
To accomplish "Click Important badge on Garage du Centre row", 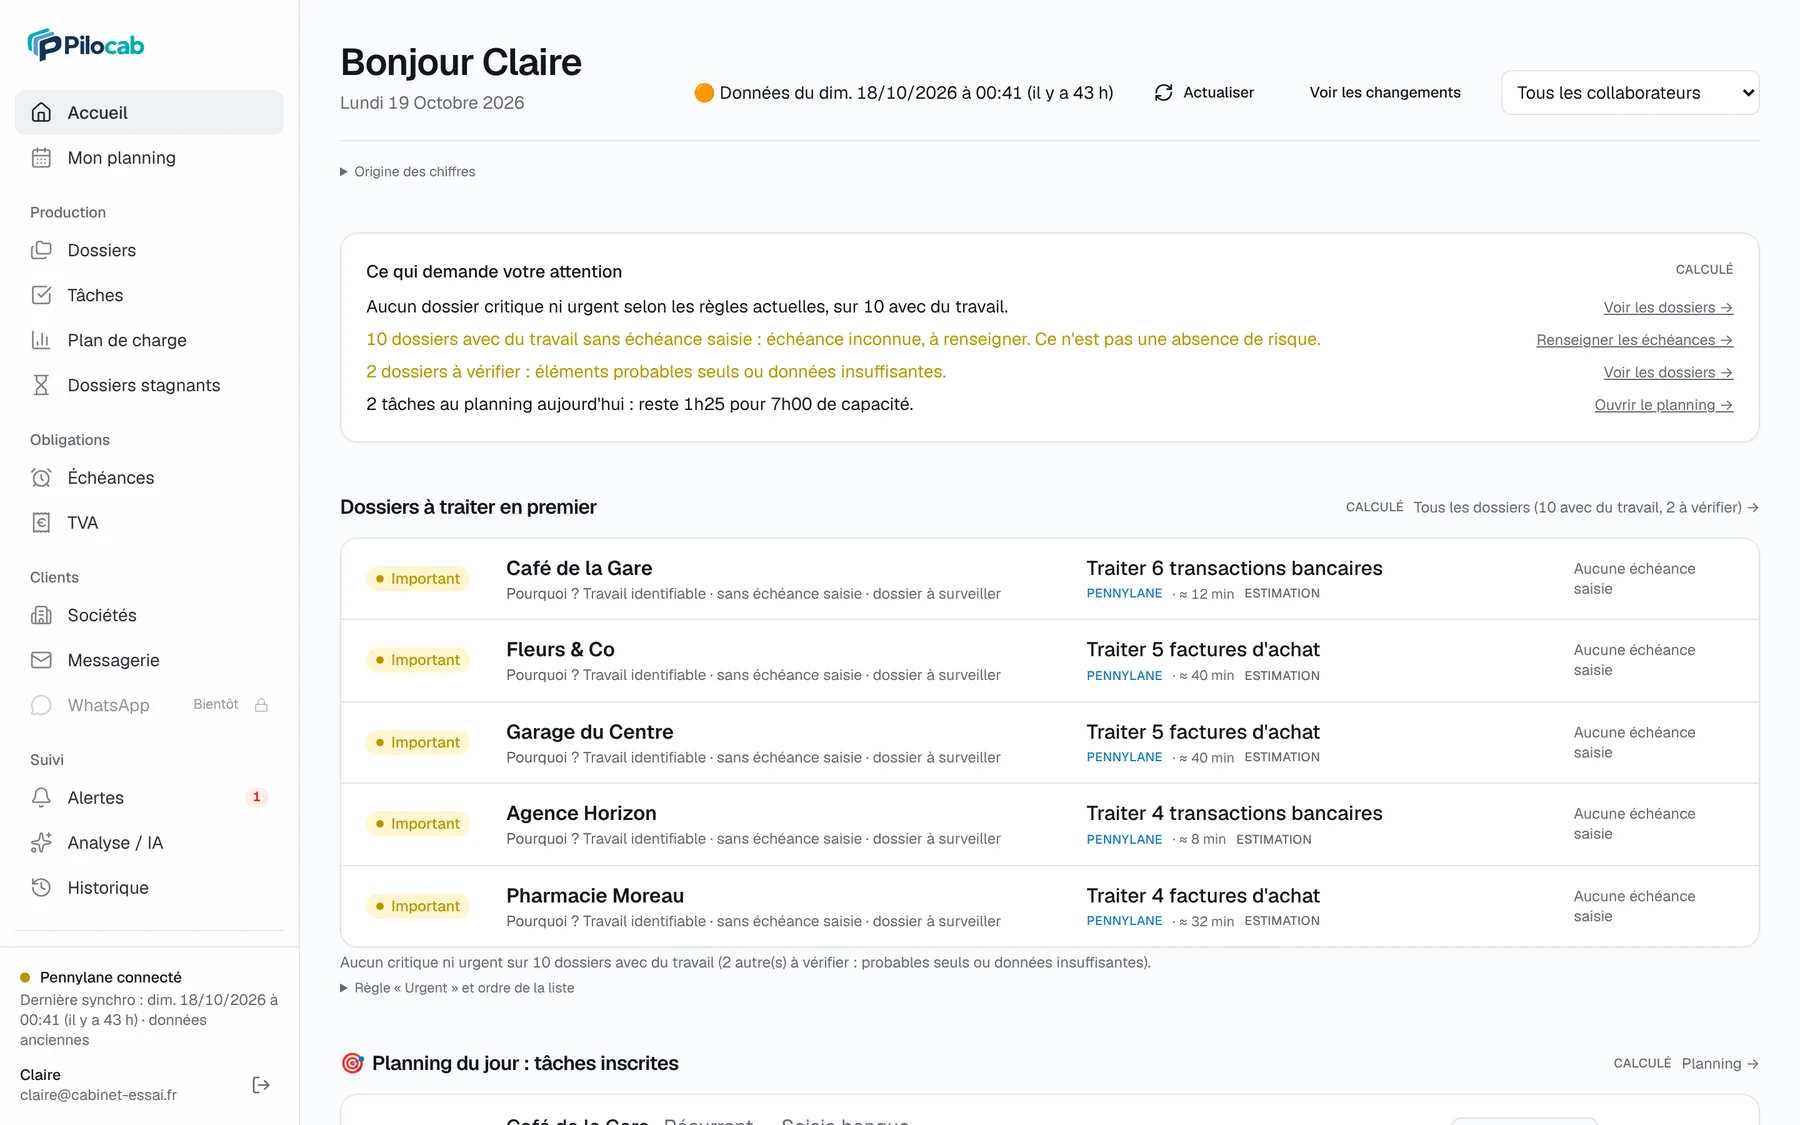I will [x=418, y=742].
